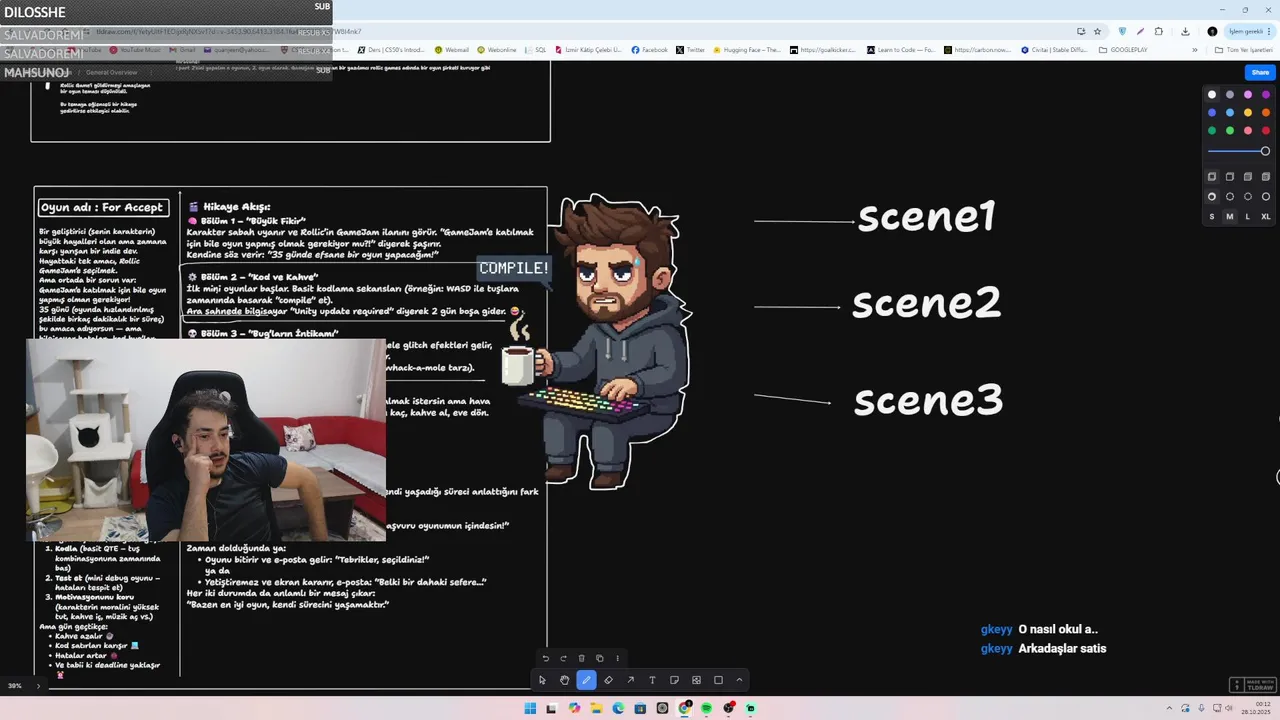
Task: Adjust the opacity slider handle
Action: (1265, 151)
